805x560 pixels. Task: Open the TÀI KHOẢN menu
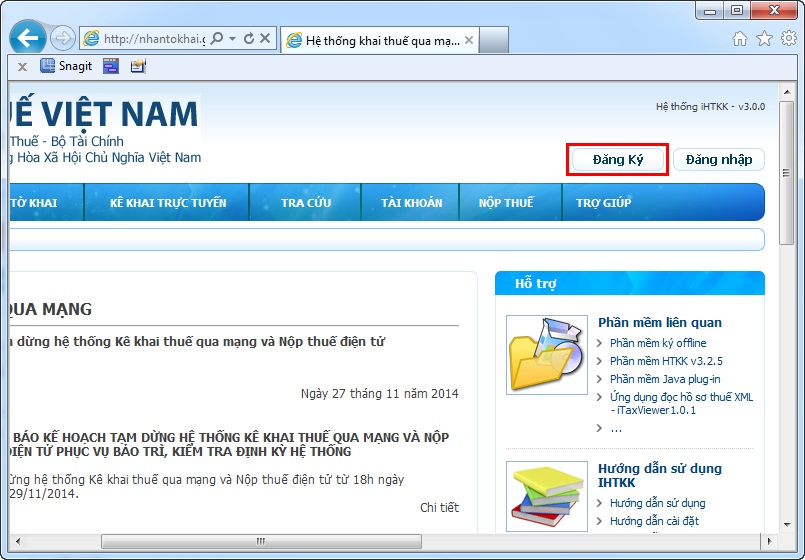pyautogui.click(x=411, y=203)
